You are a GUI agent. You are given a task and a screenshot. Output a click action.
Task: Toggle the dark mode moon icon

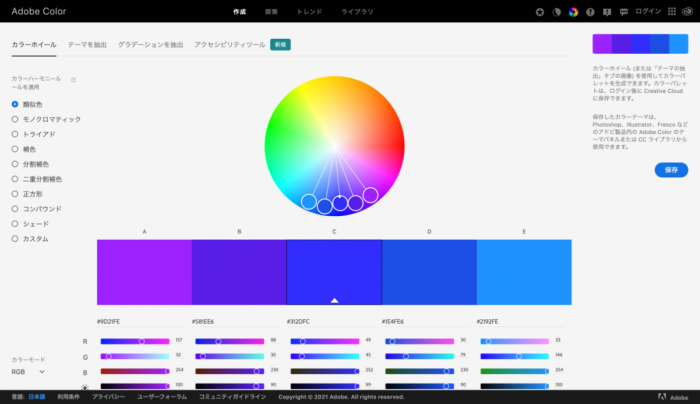click(x=557, y=12)
